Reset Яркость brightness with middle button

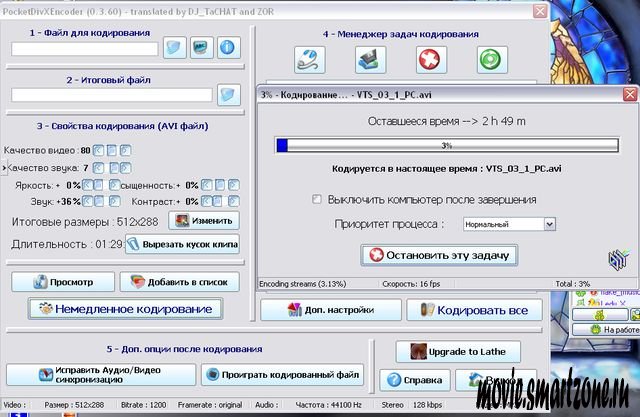click(x=98, y=185)
